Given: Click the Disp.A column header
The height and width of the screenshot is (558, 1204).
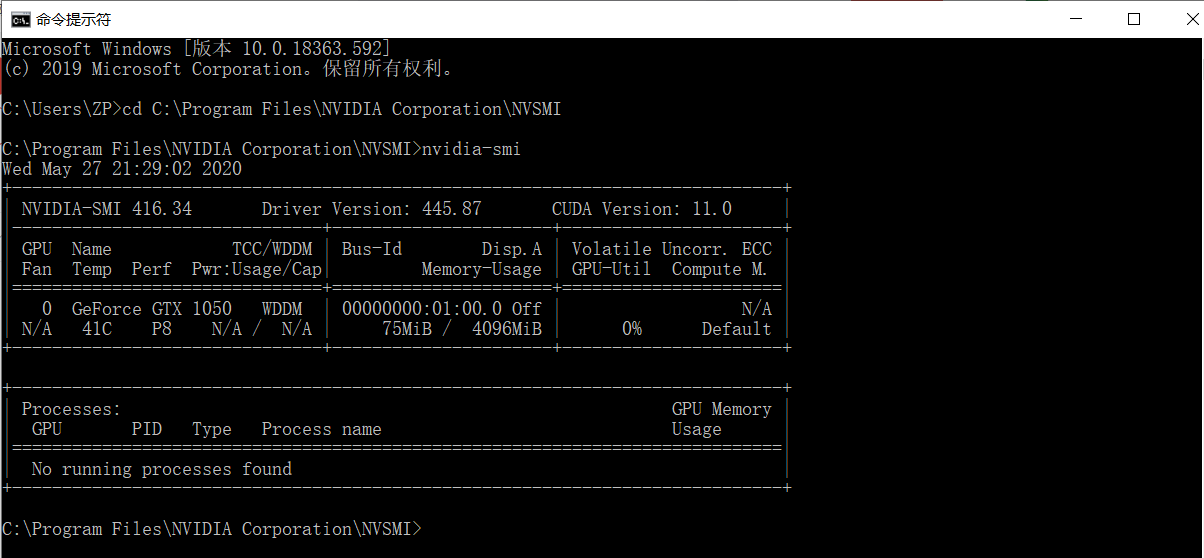Looking at the screenshot, I should point(511,249).
